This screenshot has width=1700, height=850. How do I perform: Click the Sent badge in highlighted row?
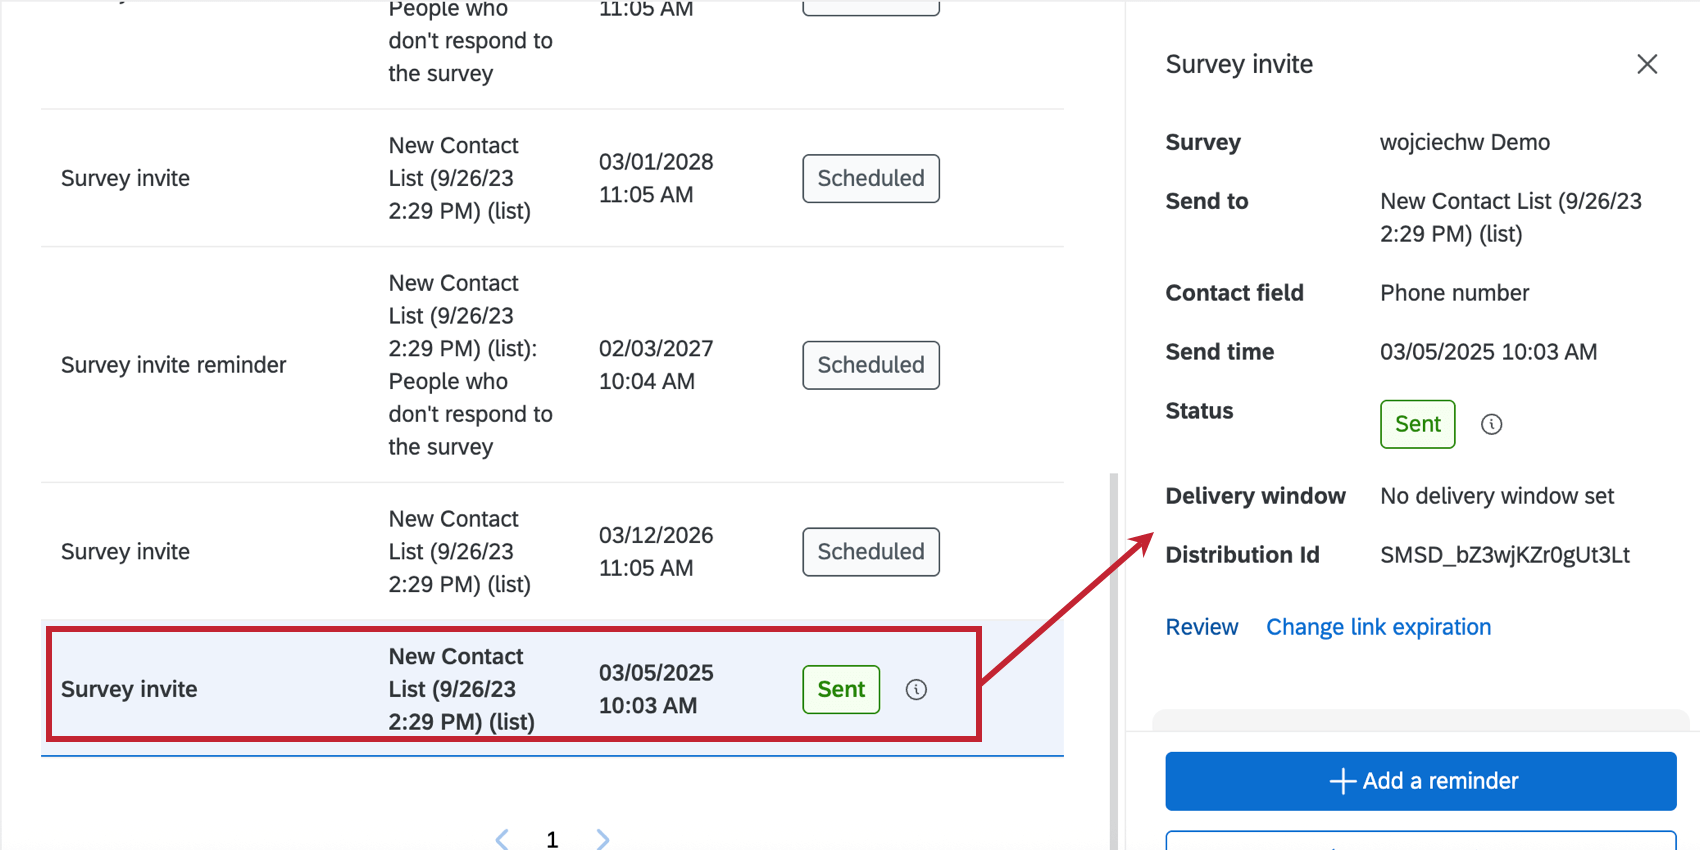841,689
